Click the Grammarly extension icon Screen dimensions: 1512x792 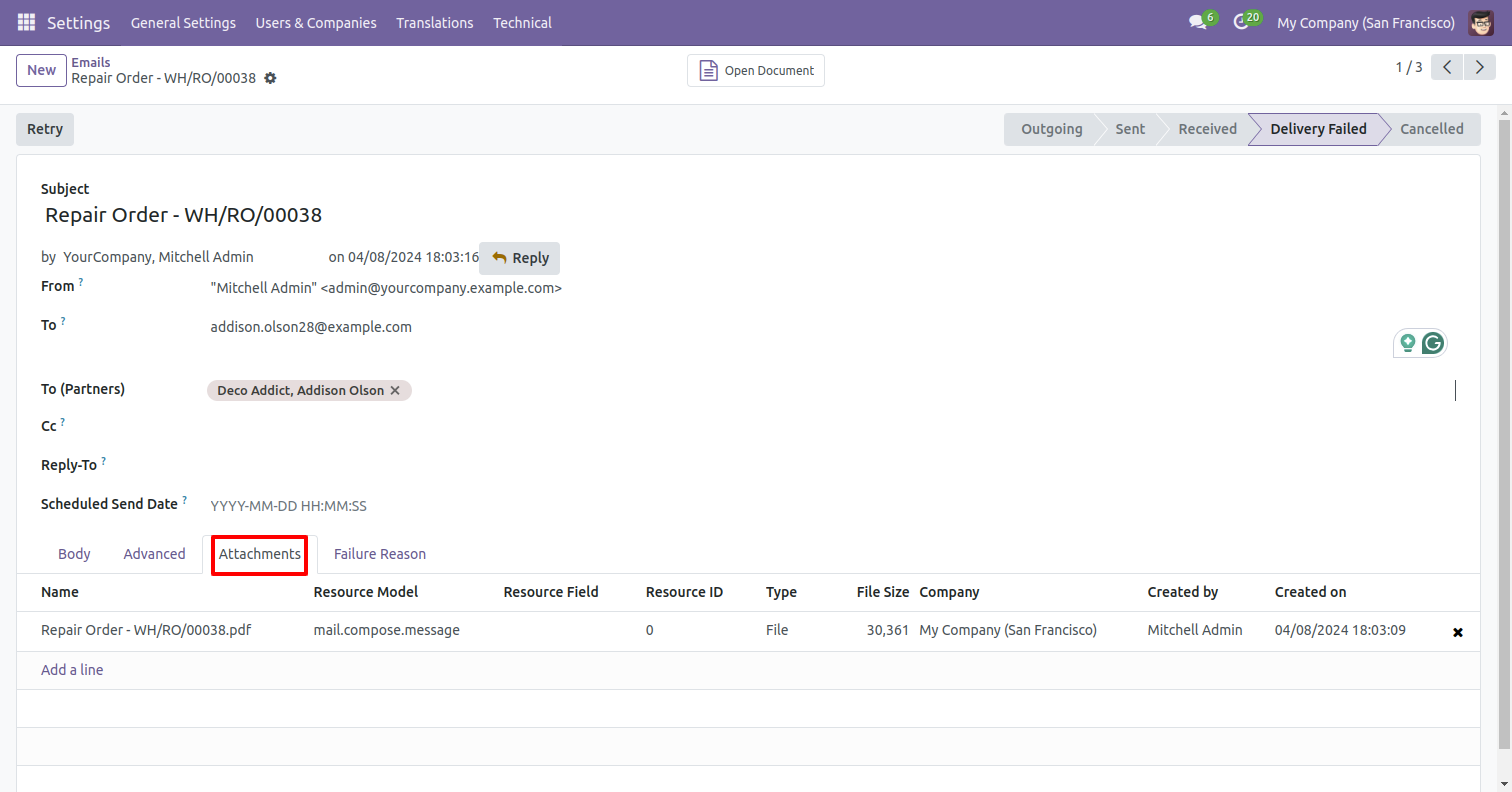click(1433, 343)
